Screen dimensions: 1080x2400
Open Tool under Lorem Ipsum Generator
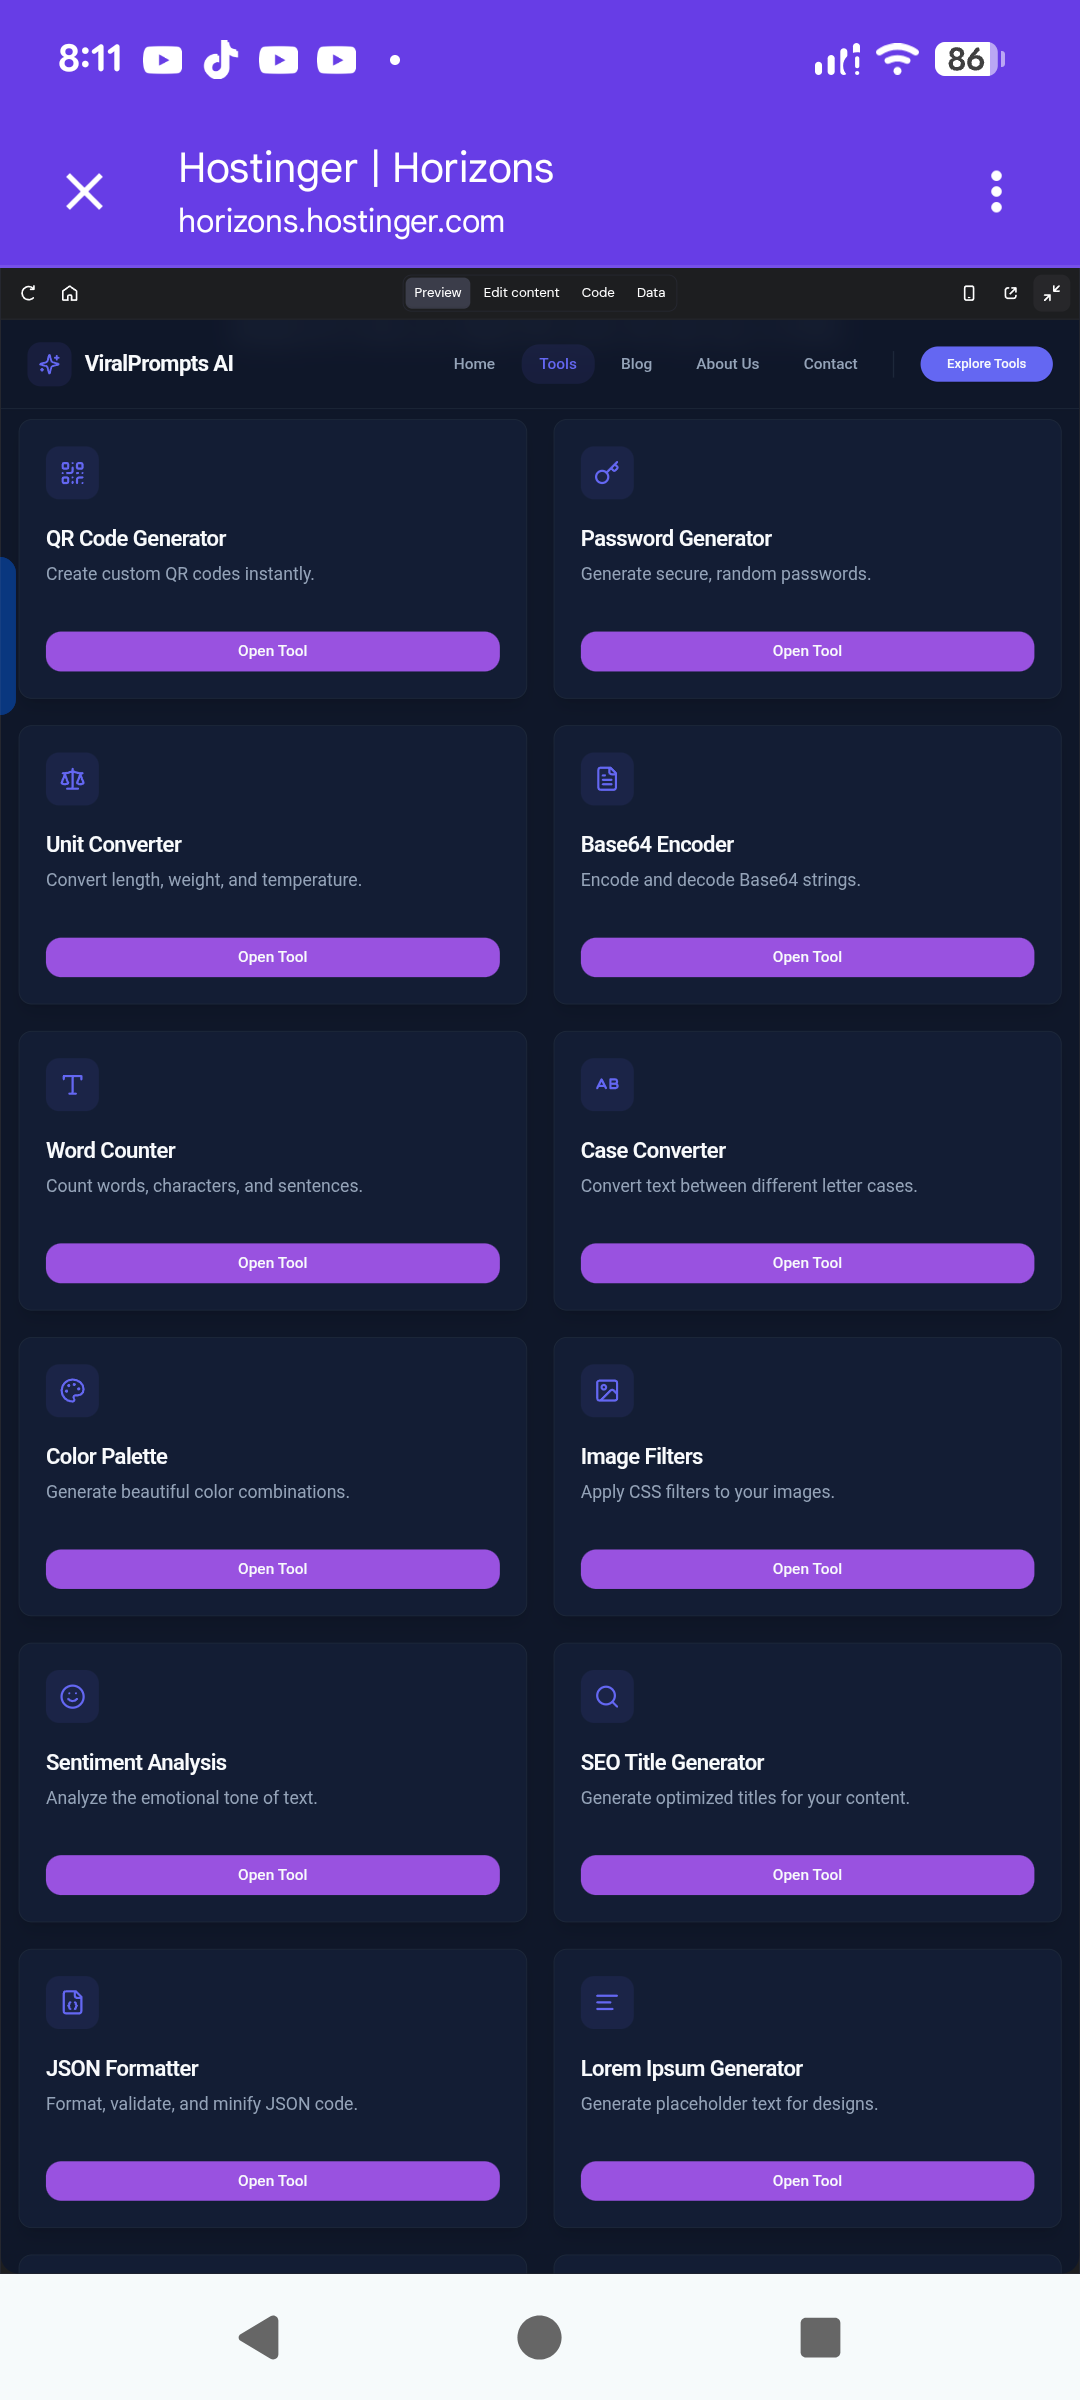coord(807,2181)
